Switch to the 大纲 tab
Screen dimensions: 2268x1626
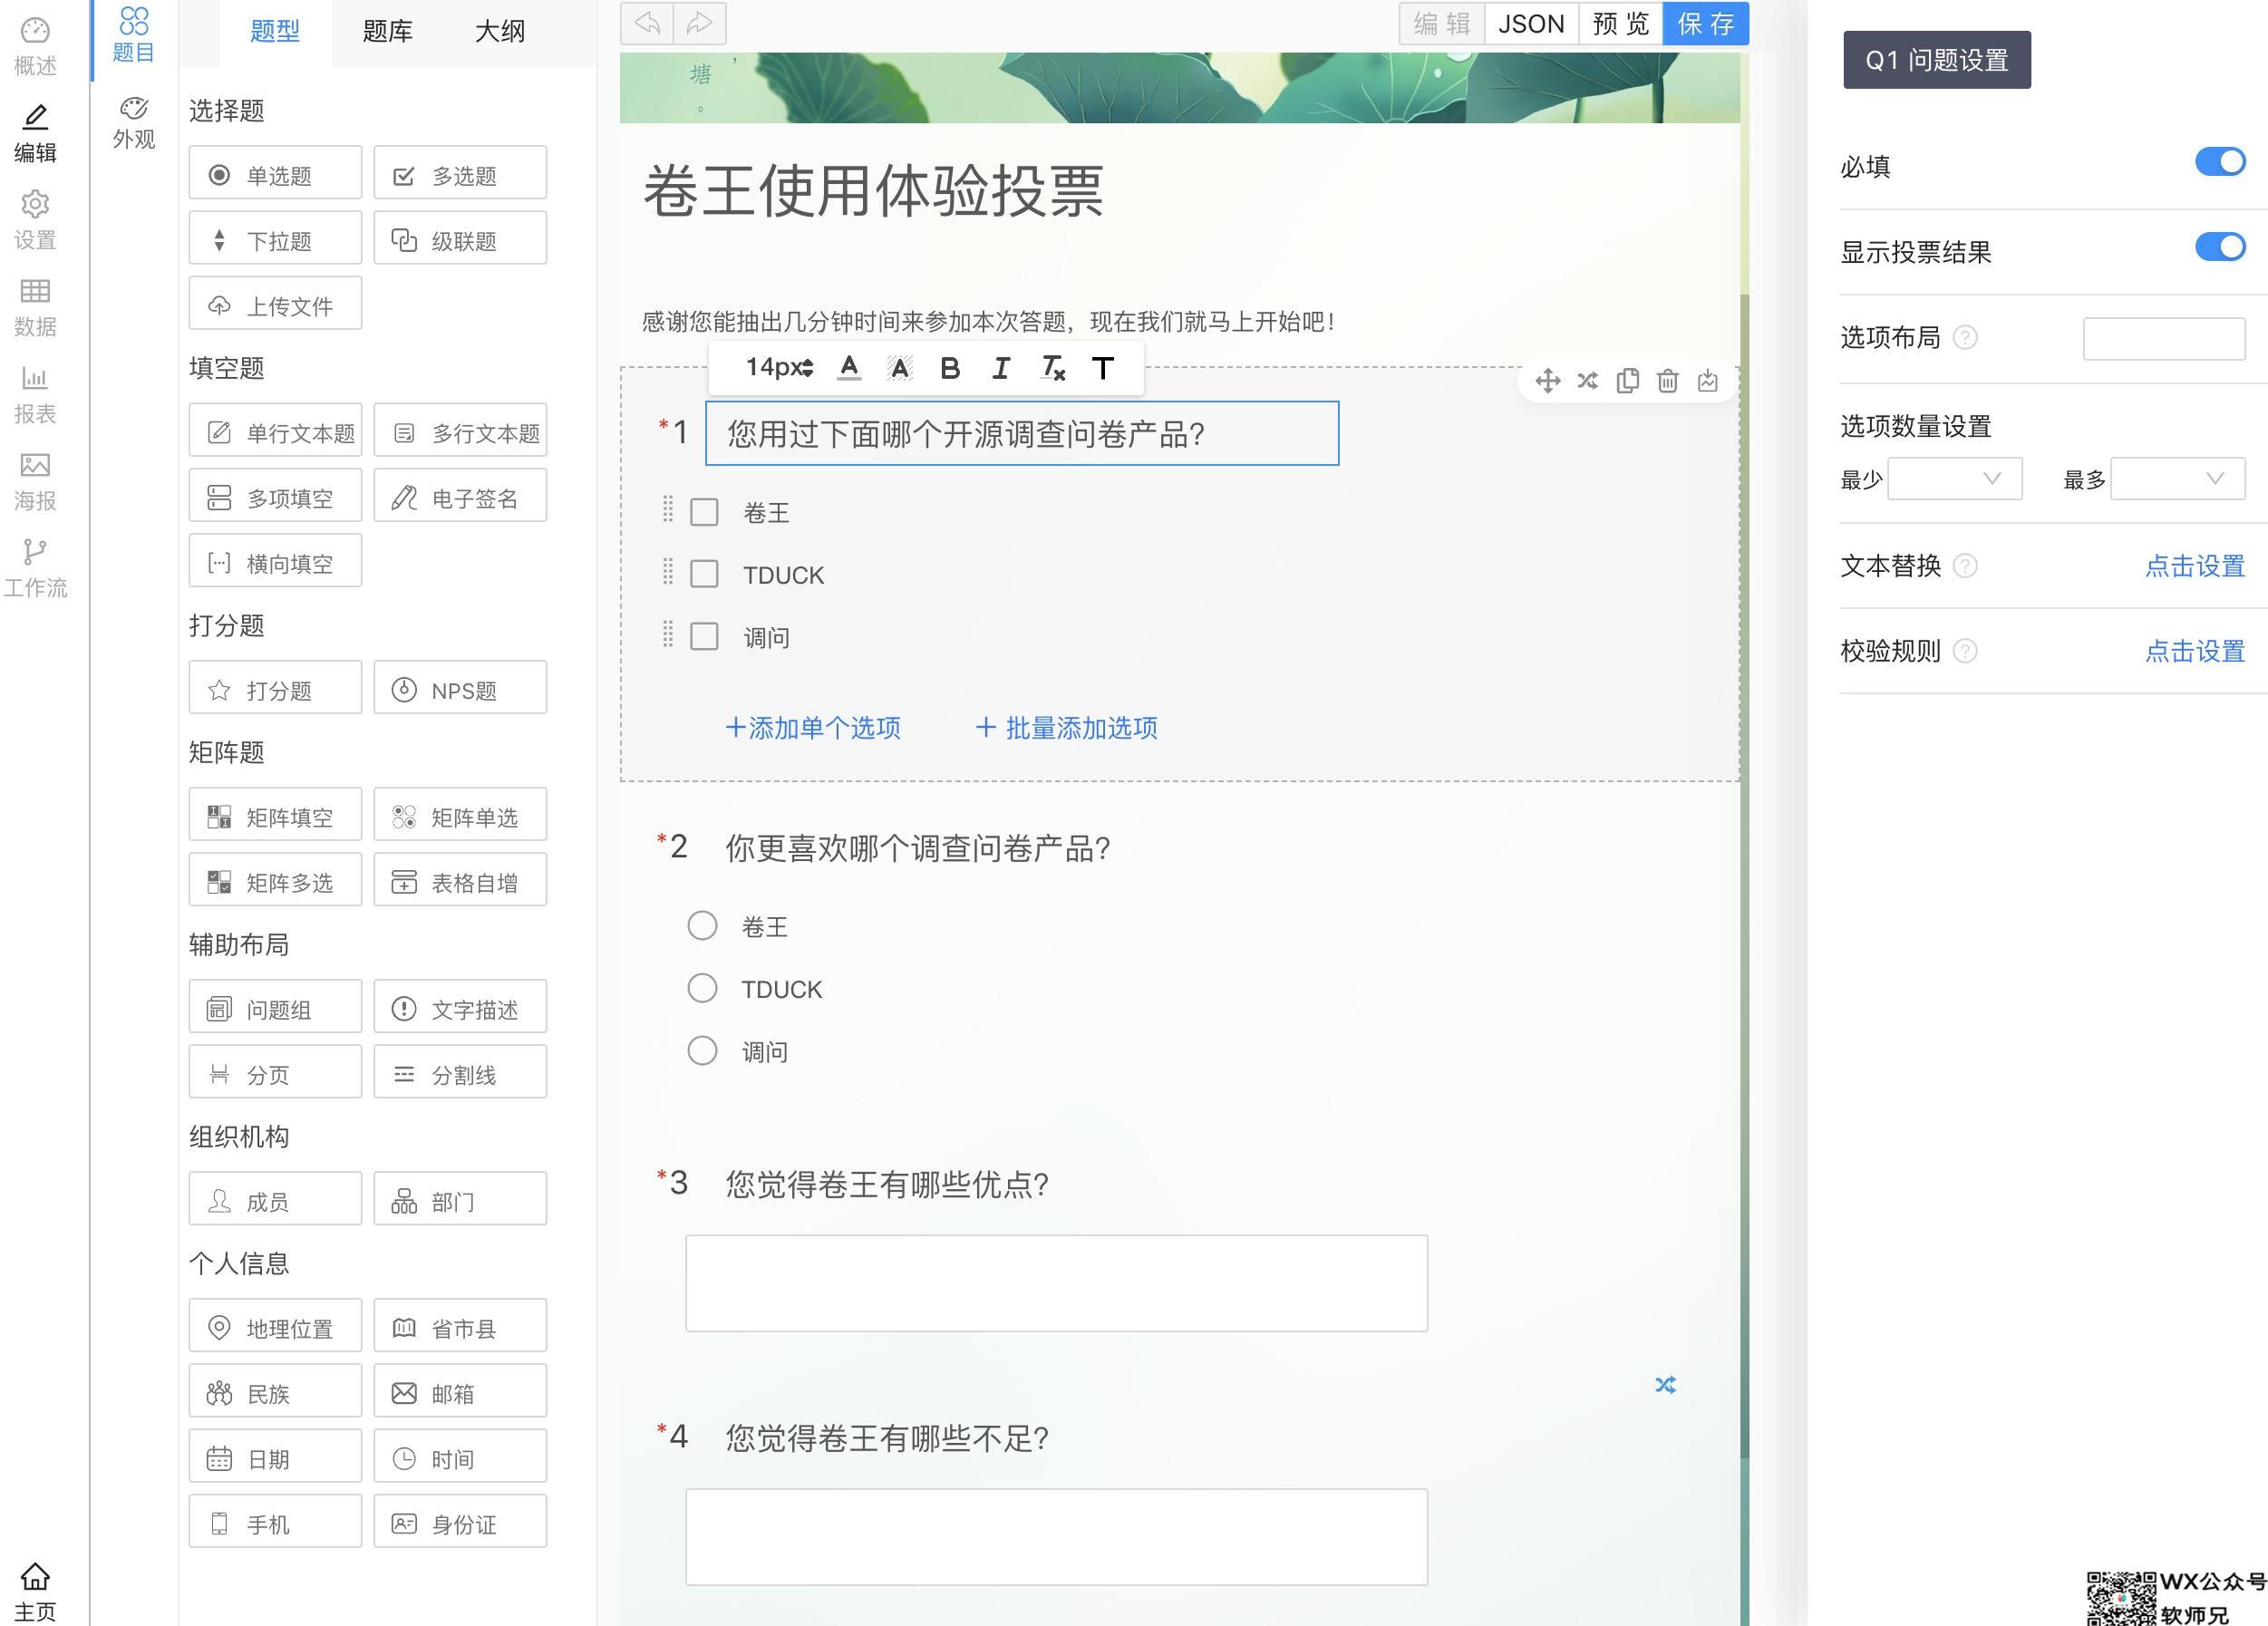coord(500,32)
